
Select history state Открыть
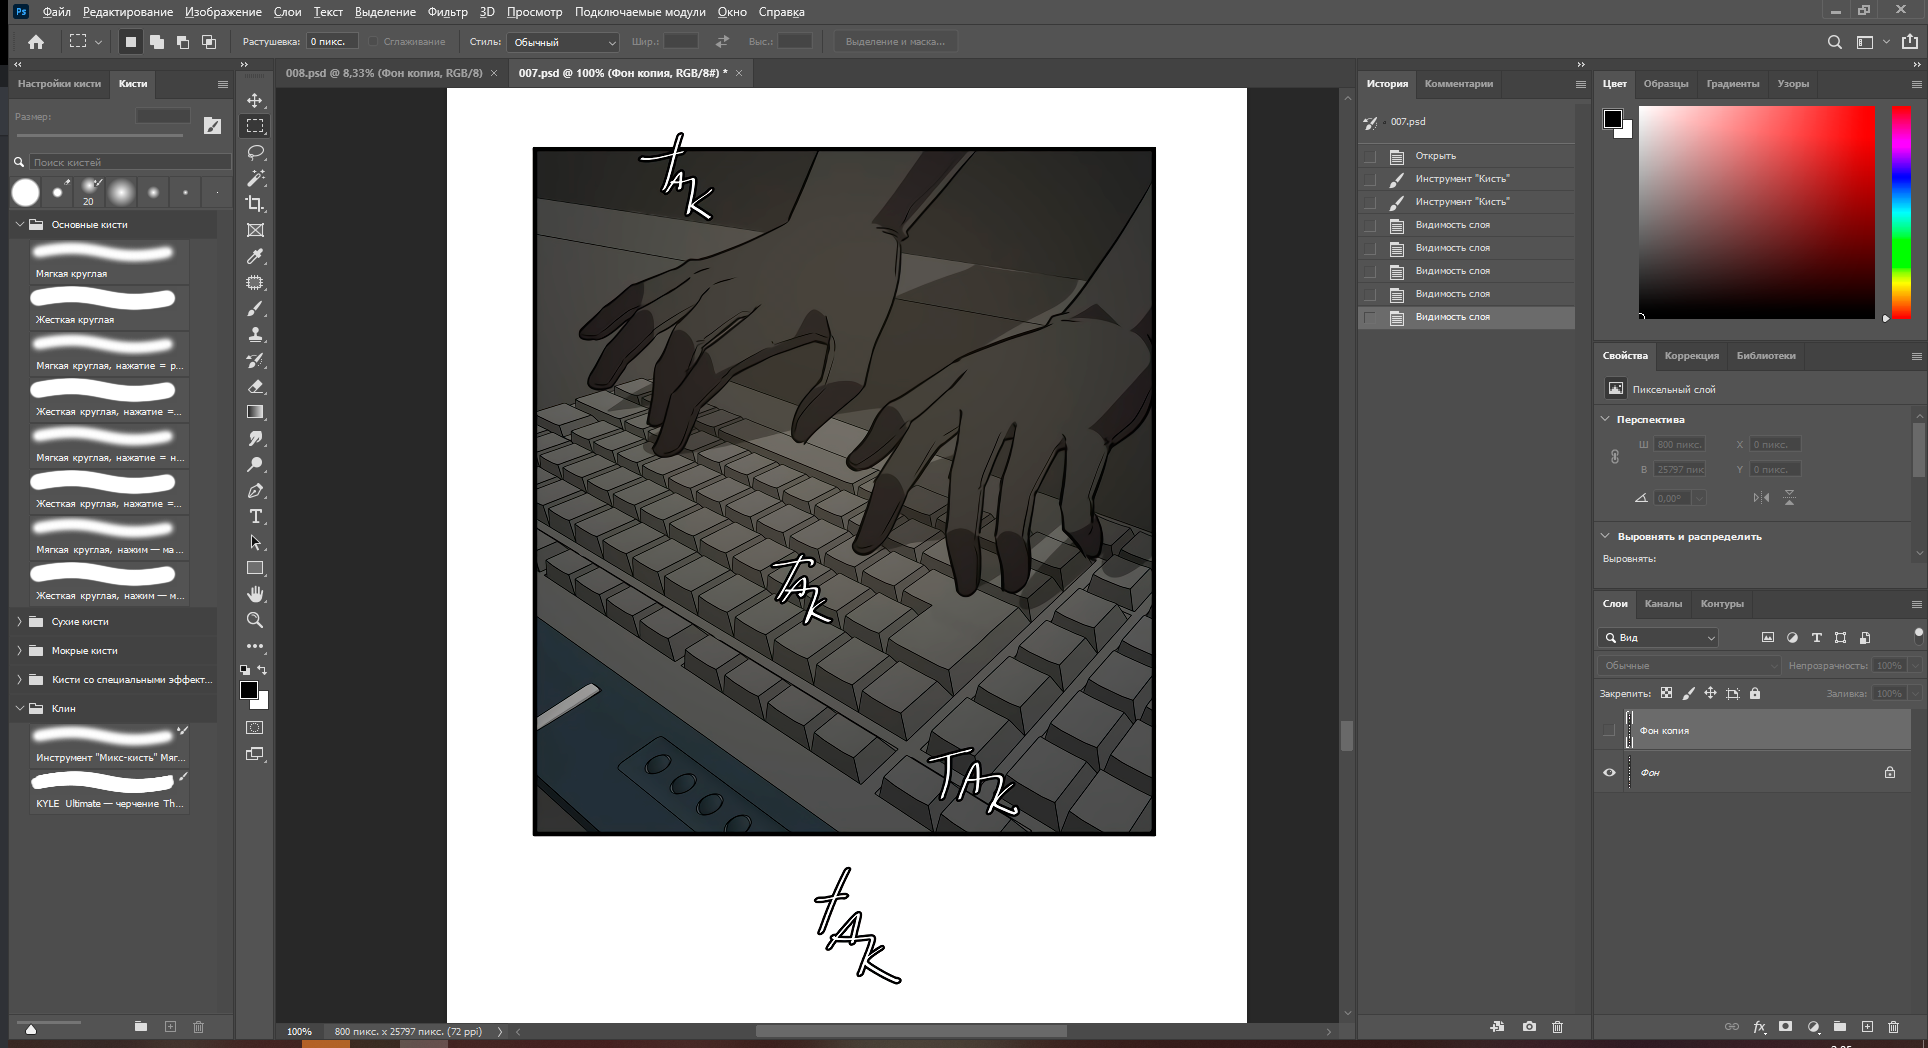point(1466,156)
